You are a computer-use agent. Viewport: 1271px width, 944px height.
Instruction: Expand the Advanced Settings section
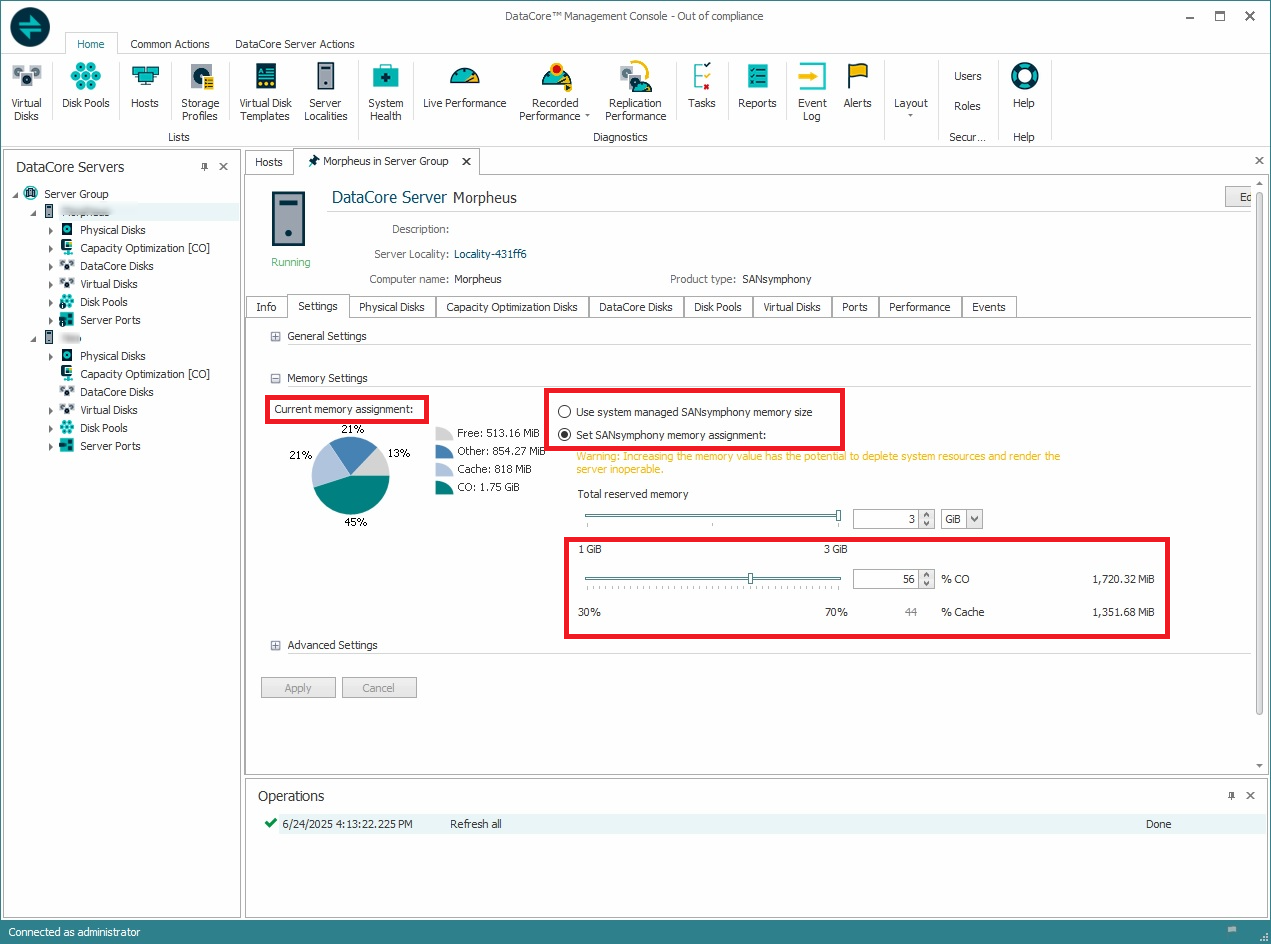tap(275, 646)
